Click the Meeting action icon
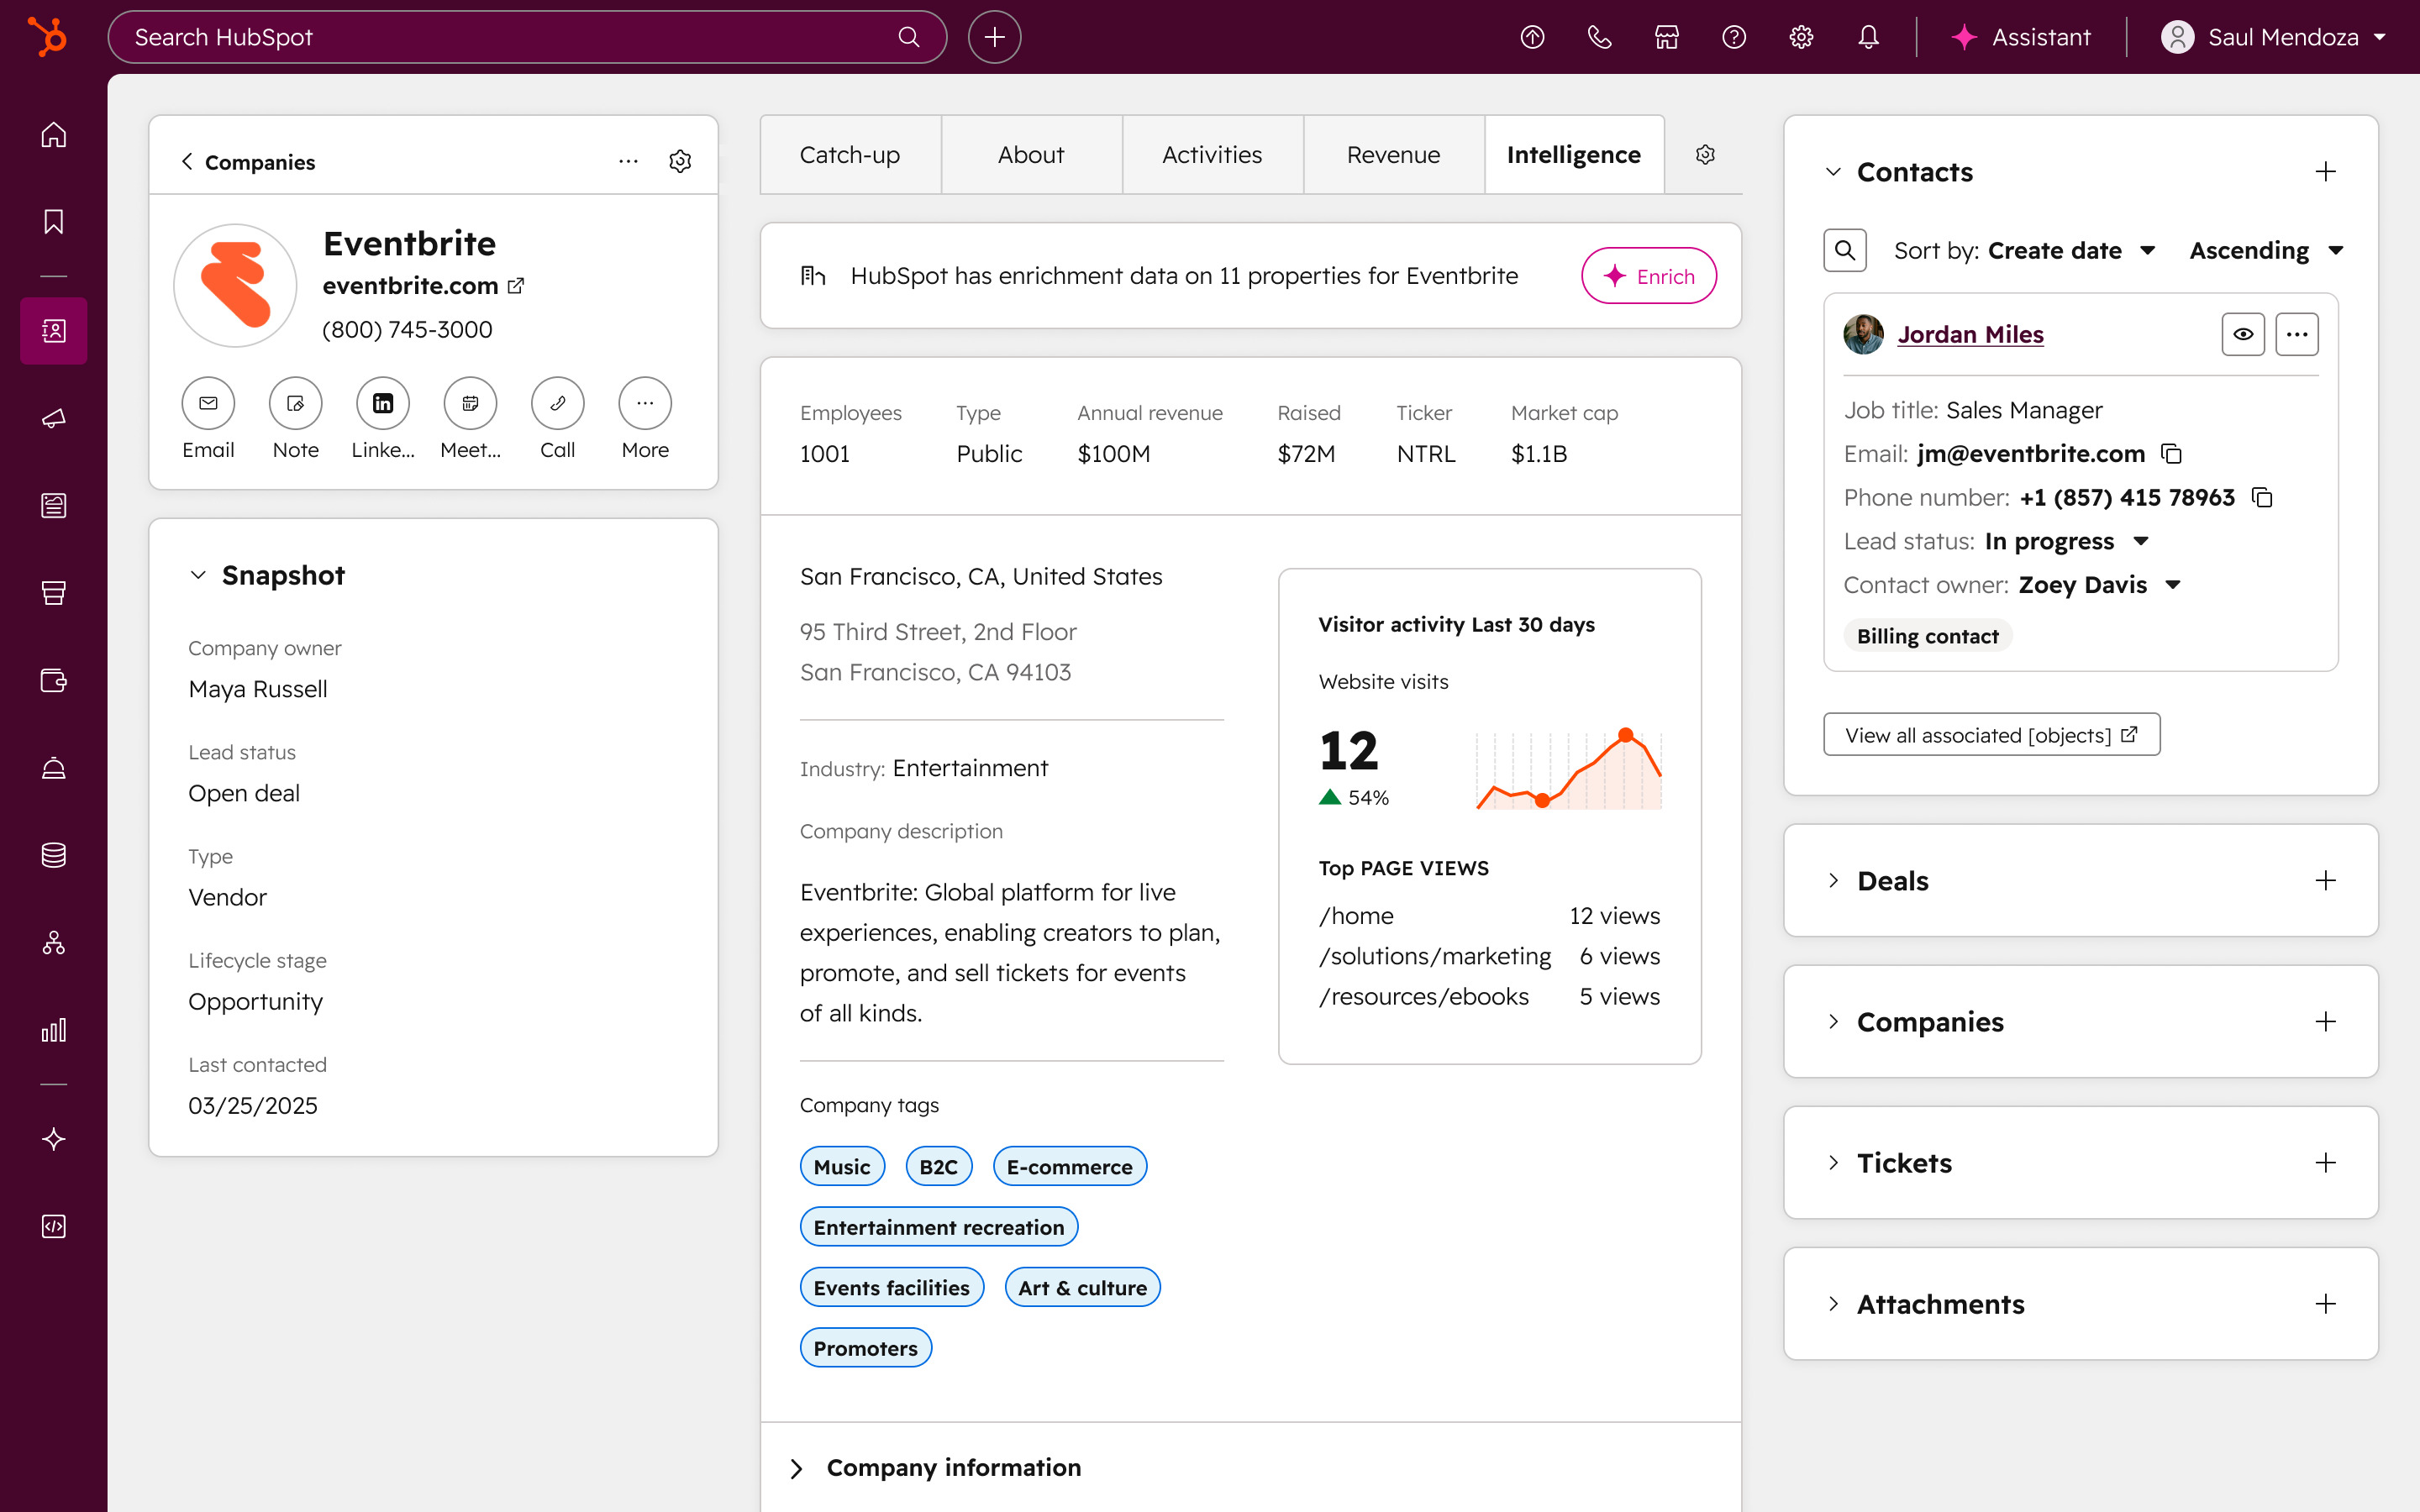2420x1512 pixels. pyautogui.click(x=470, y=403)
